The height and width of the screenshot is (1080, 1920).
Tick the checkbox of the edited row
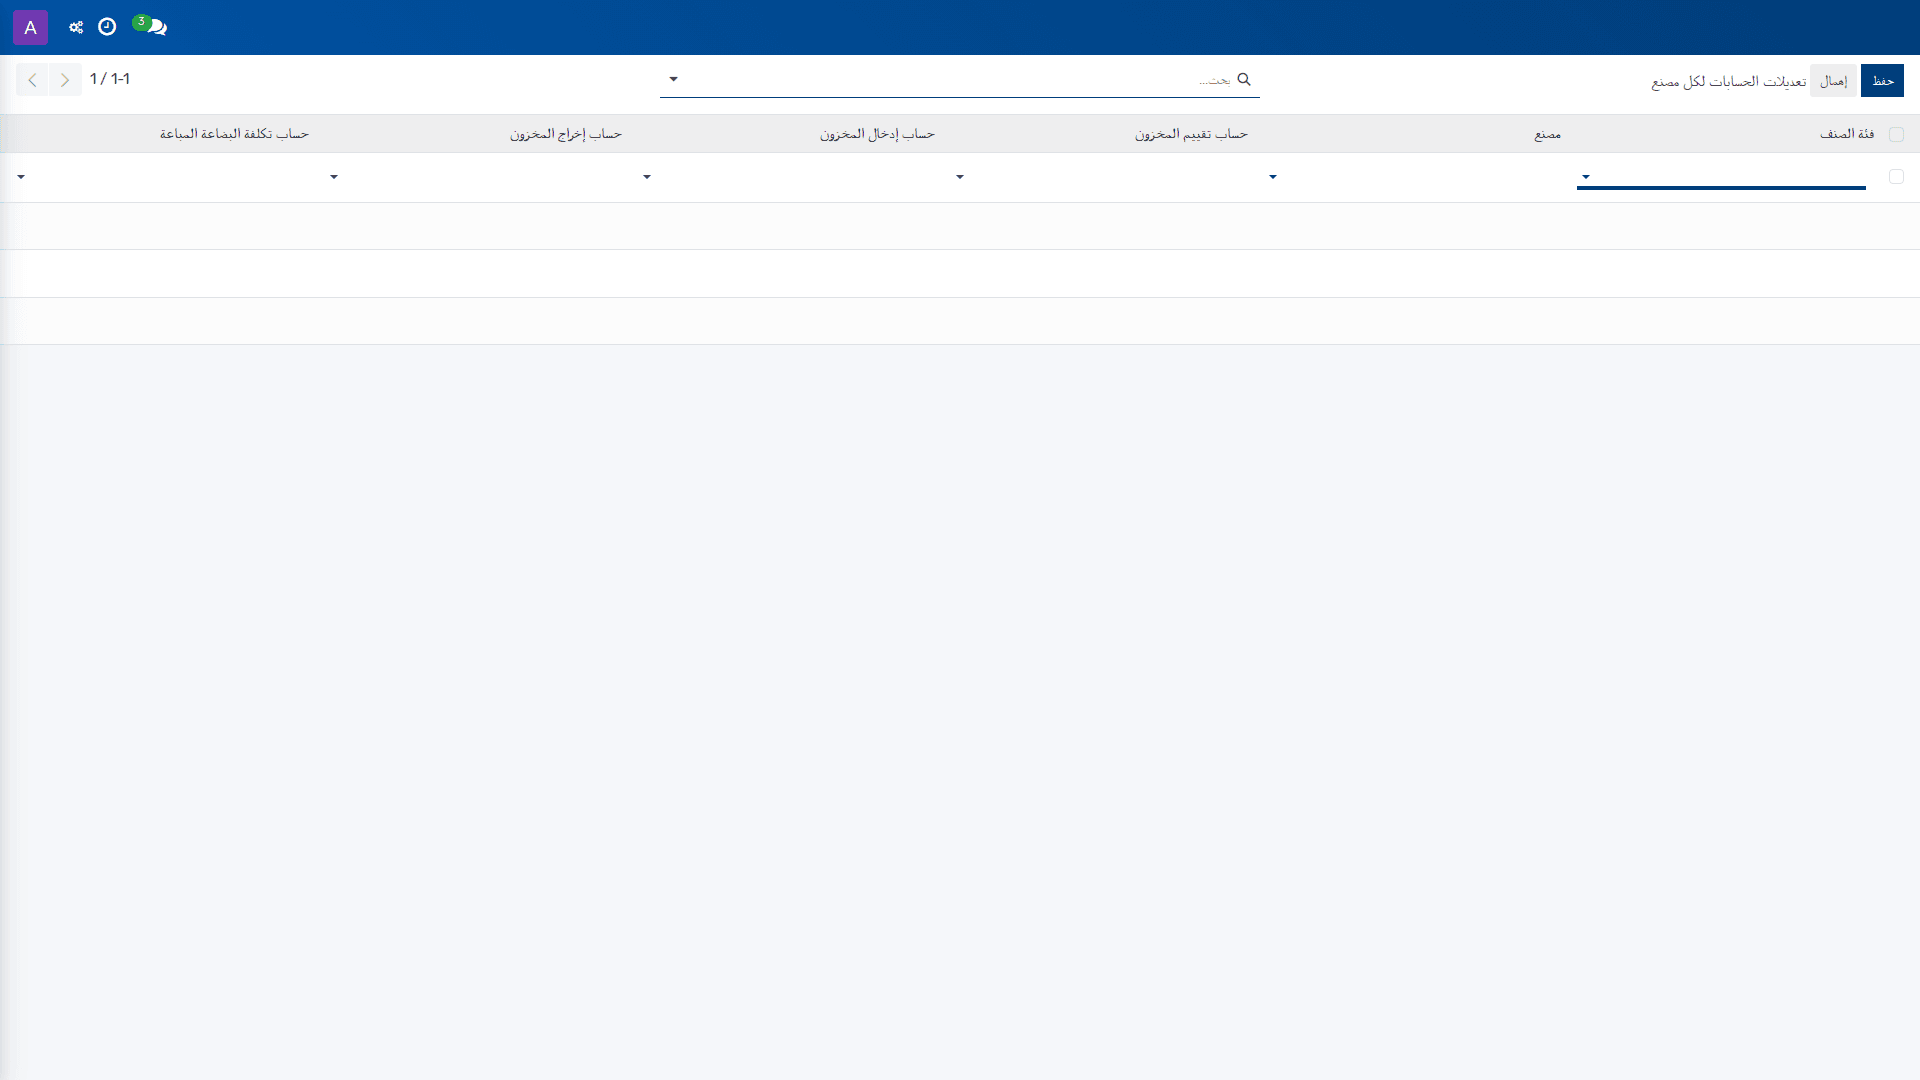1896,177
